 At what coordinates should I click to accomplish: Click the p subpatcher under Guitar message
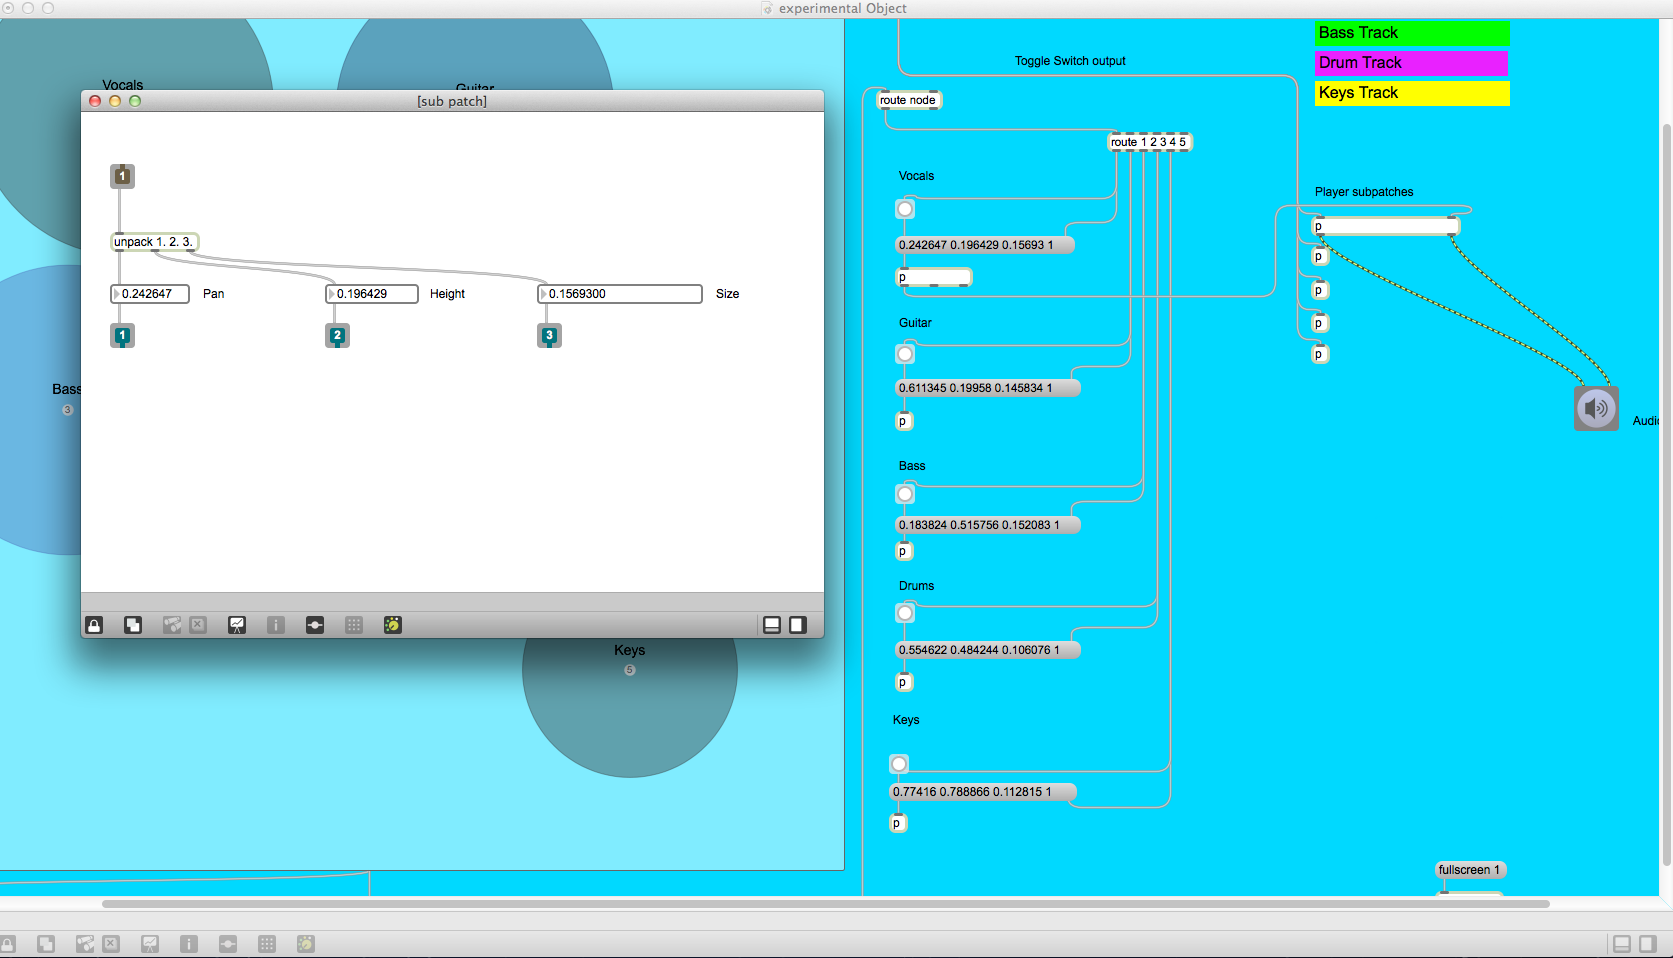coord(903,422)
